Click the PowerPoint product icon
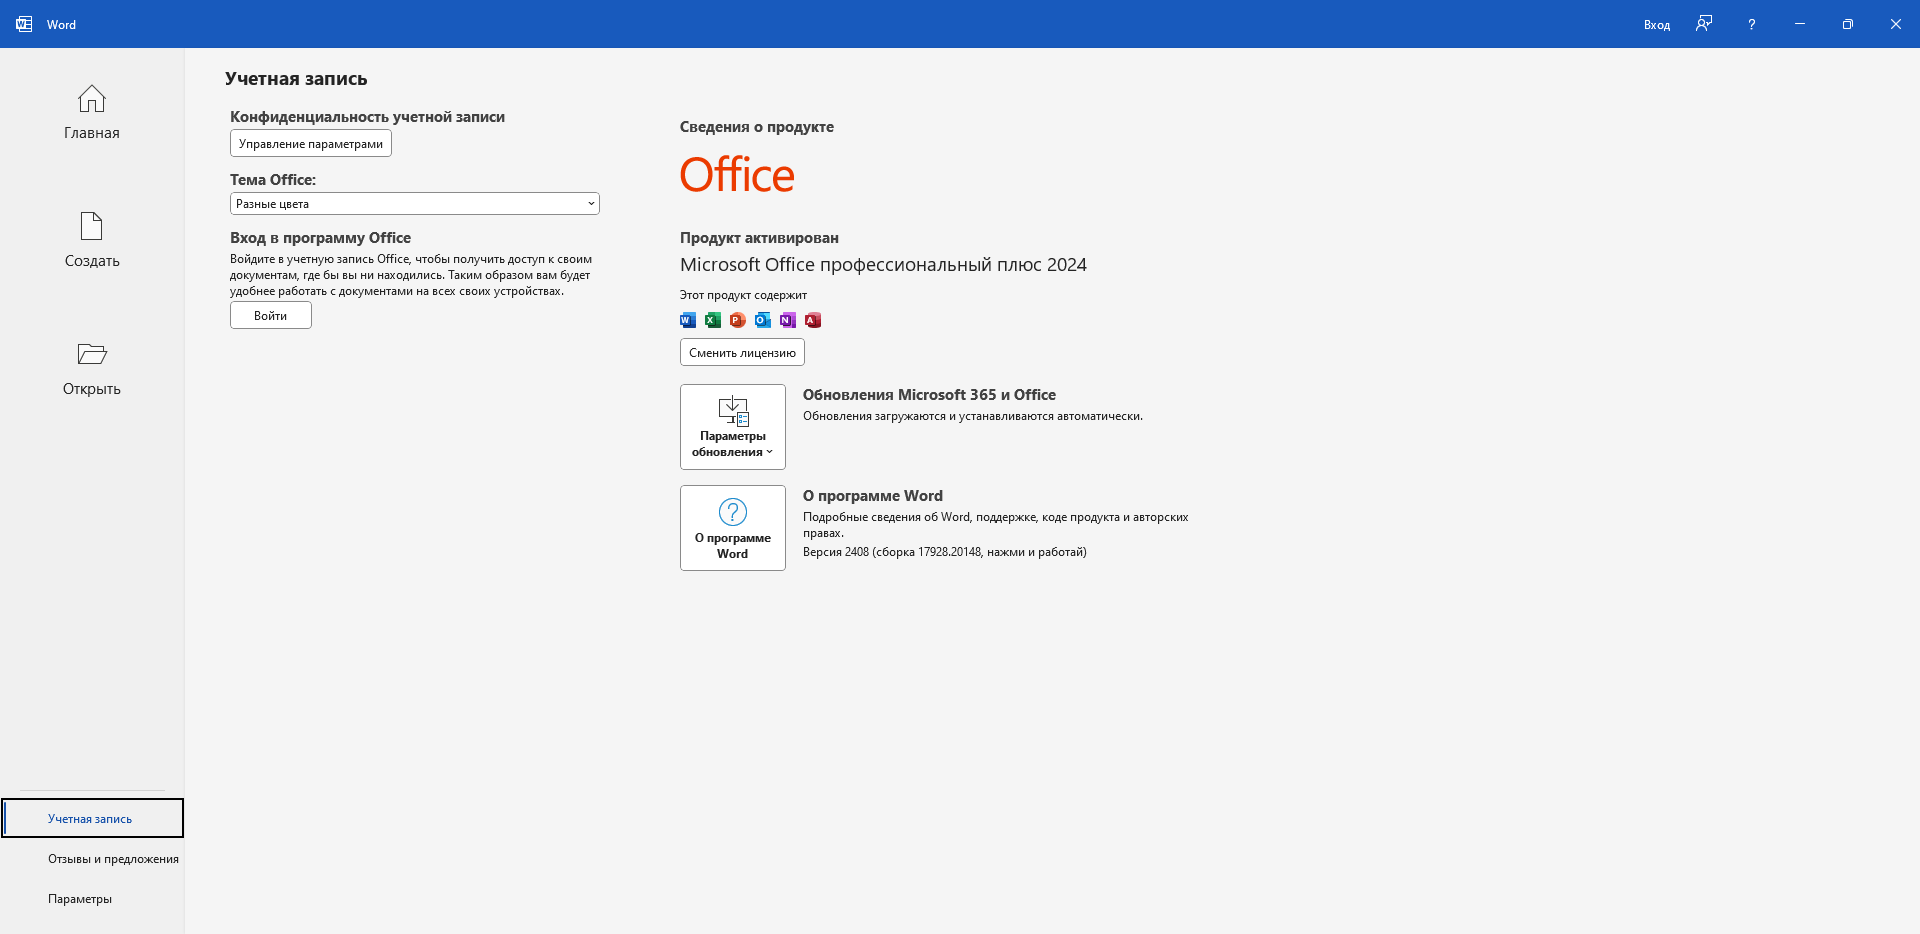 click(738, 320)
